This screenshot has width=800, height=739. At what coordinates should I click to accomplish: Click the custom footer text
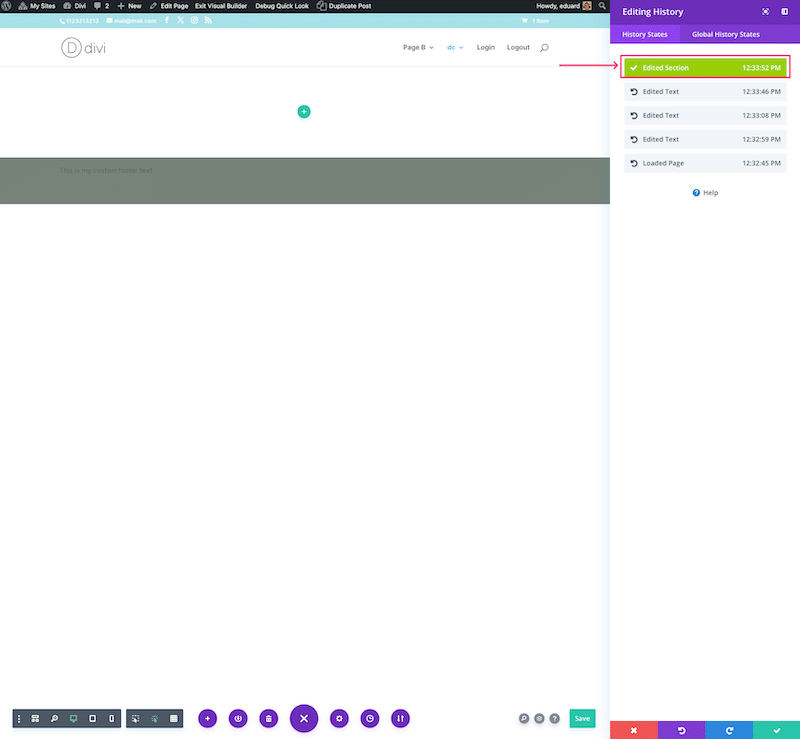(106, 170)
